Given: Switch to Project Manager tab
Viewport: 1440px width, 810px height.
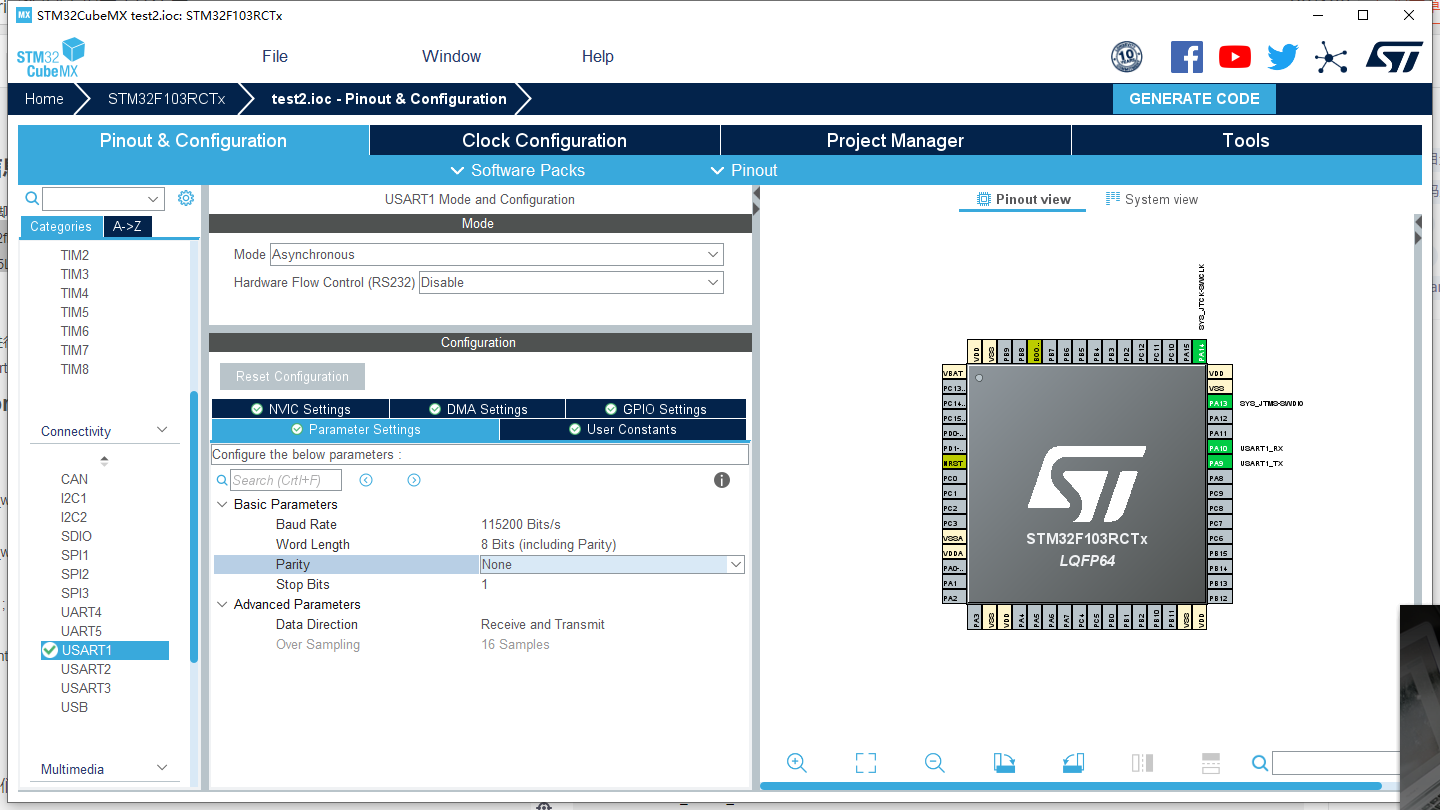Looking at the screenshot, I should click(895, 141).
